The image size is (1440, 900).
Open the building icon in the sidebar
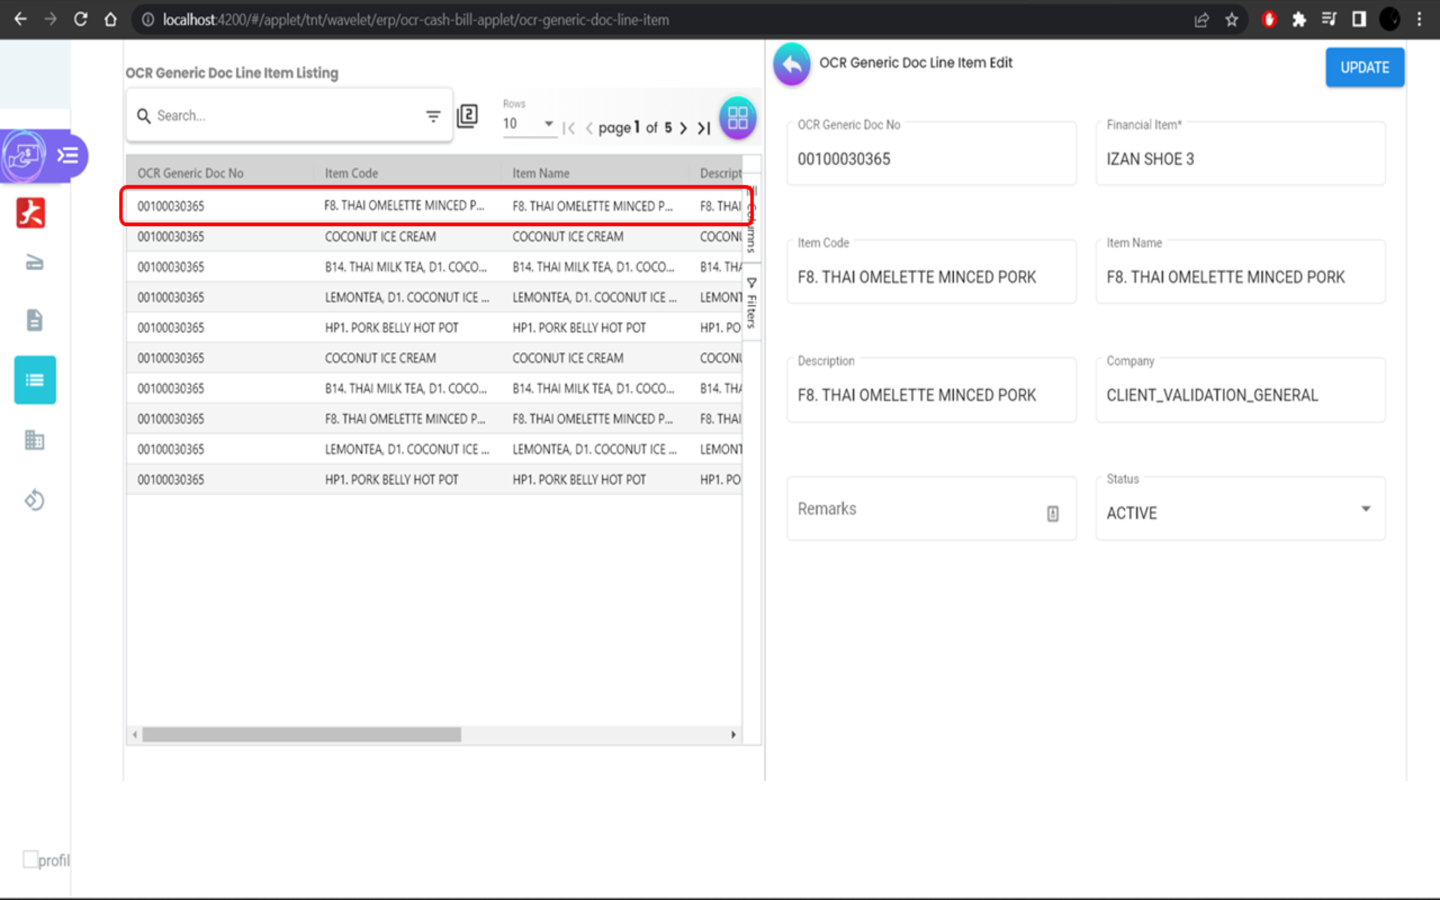click(x=35, y=440)
